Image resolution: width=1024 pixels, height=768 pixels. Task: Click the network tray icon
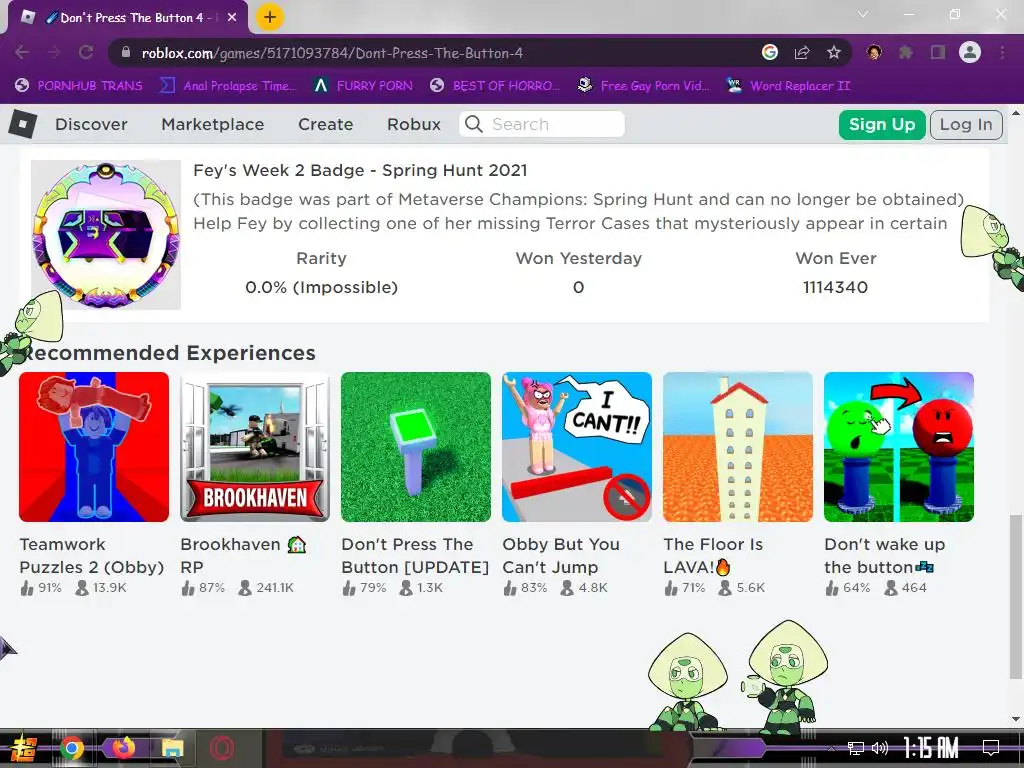pyautogui.click(x=855, y=748)
